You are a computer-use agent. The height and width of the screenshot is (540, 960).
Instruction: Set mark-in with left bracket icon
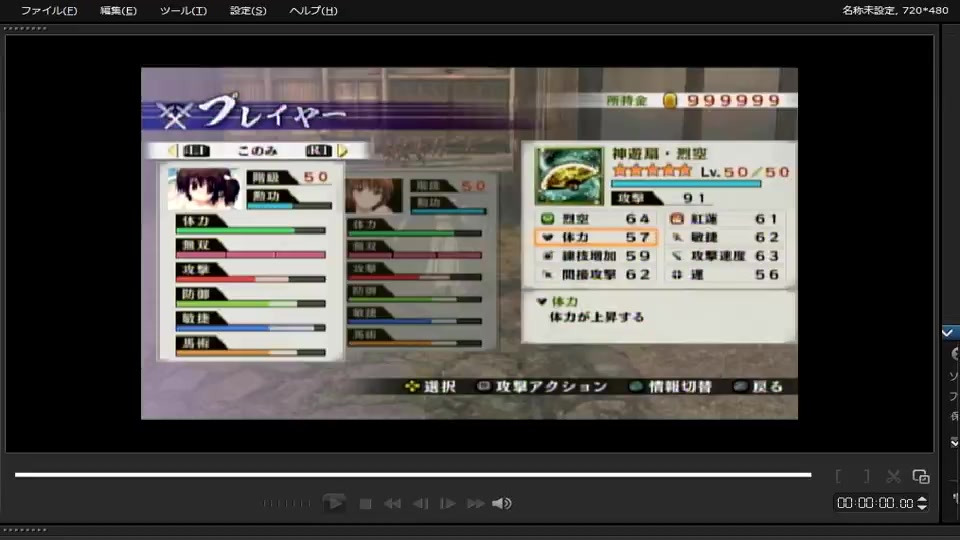pyautogui.click(x=838, y=476)
